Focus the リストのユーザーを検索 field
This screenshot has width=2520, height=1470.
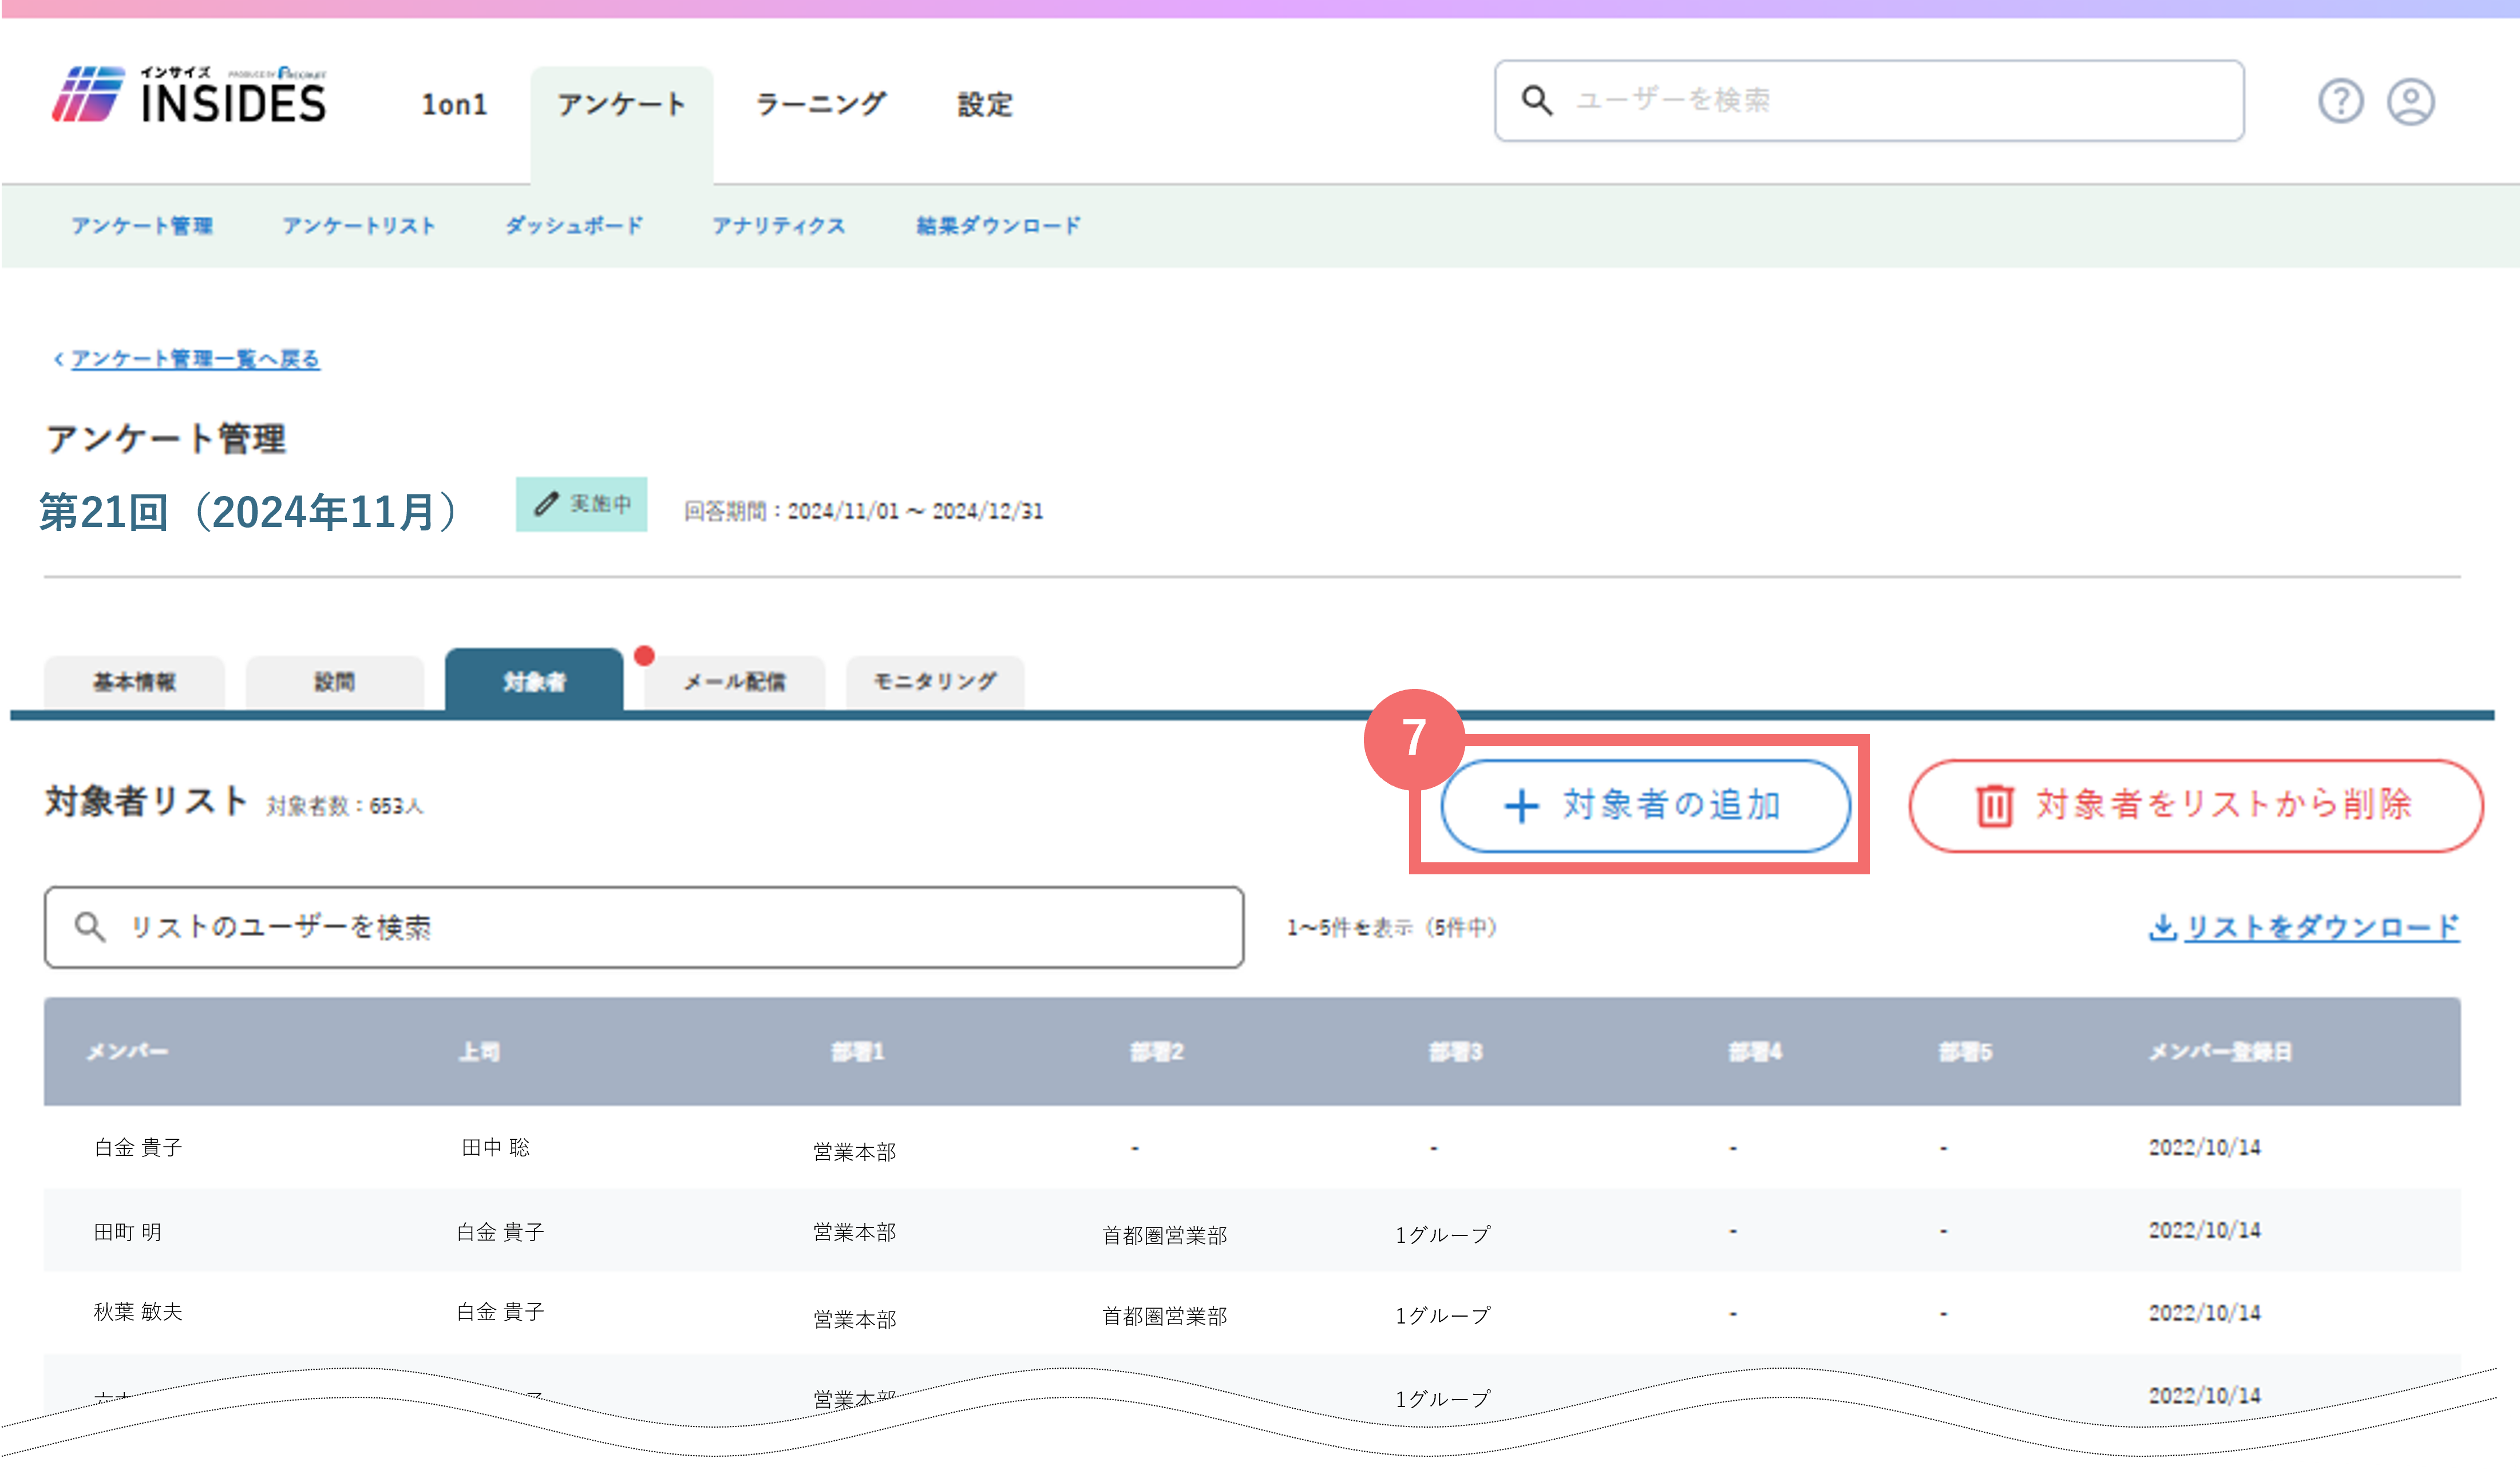[644, 927]
